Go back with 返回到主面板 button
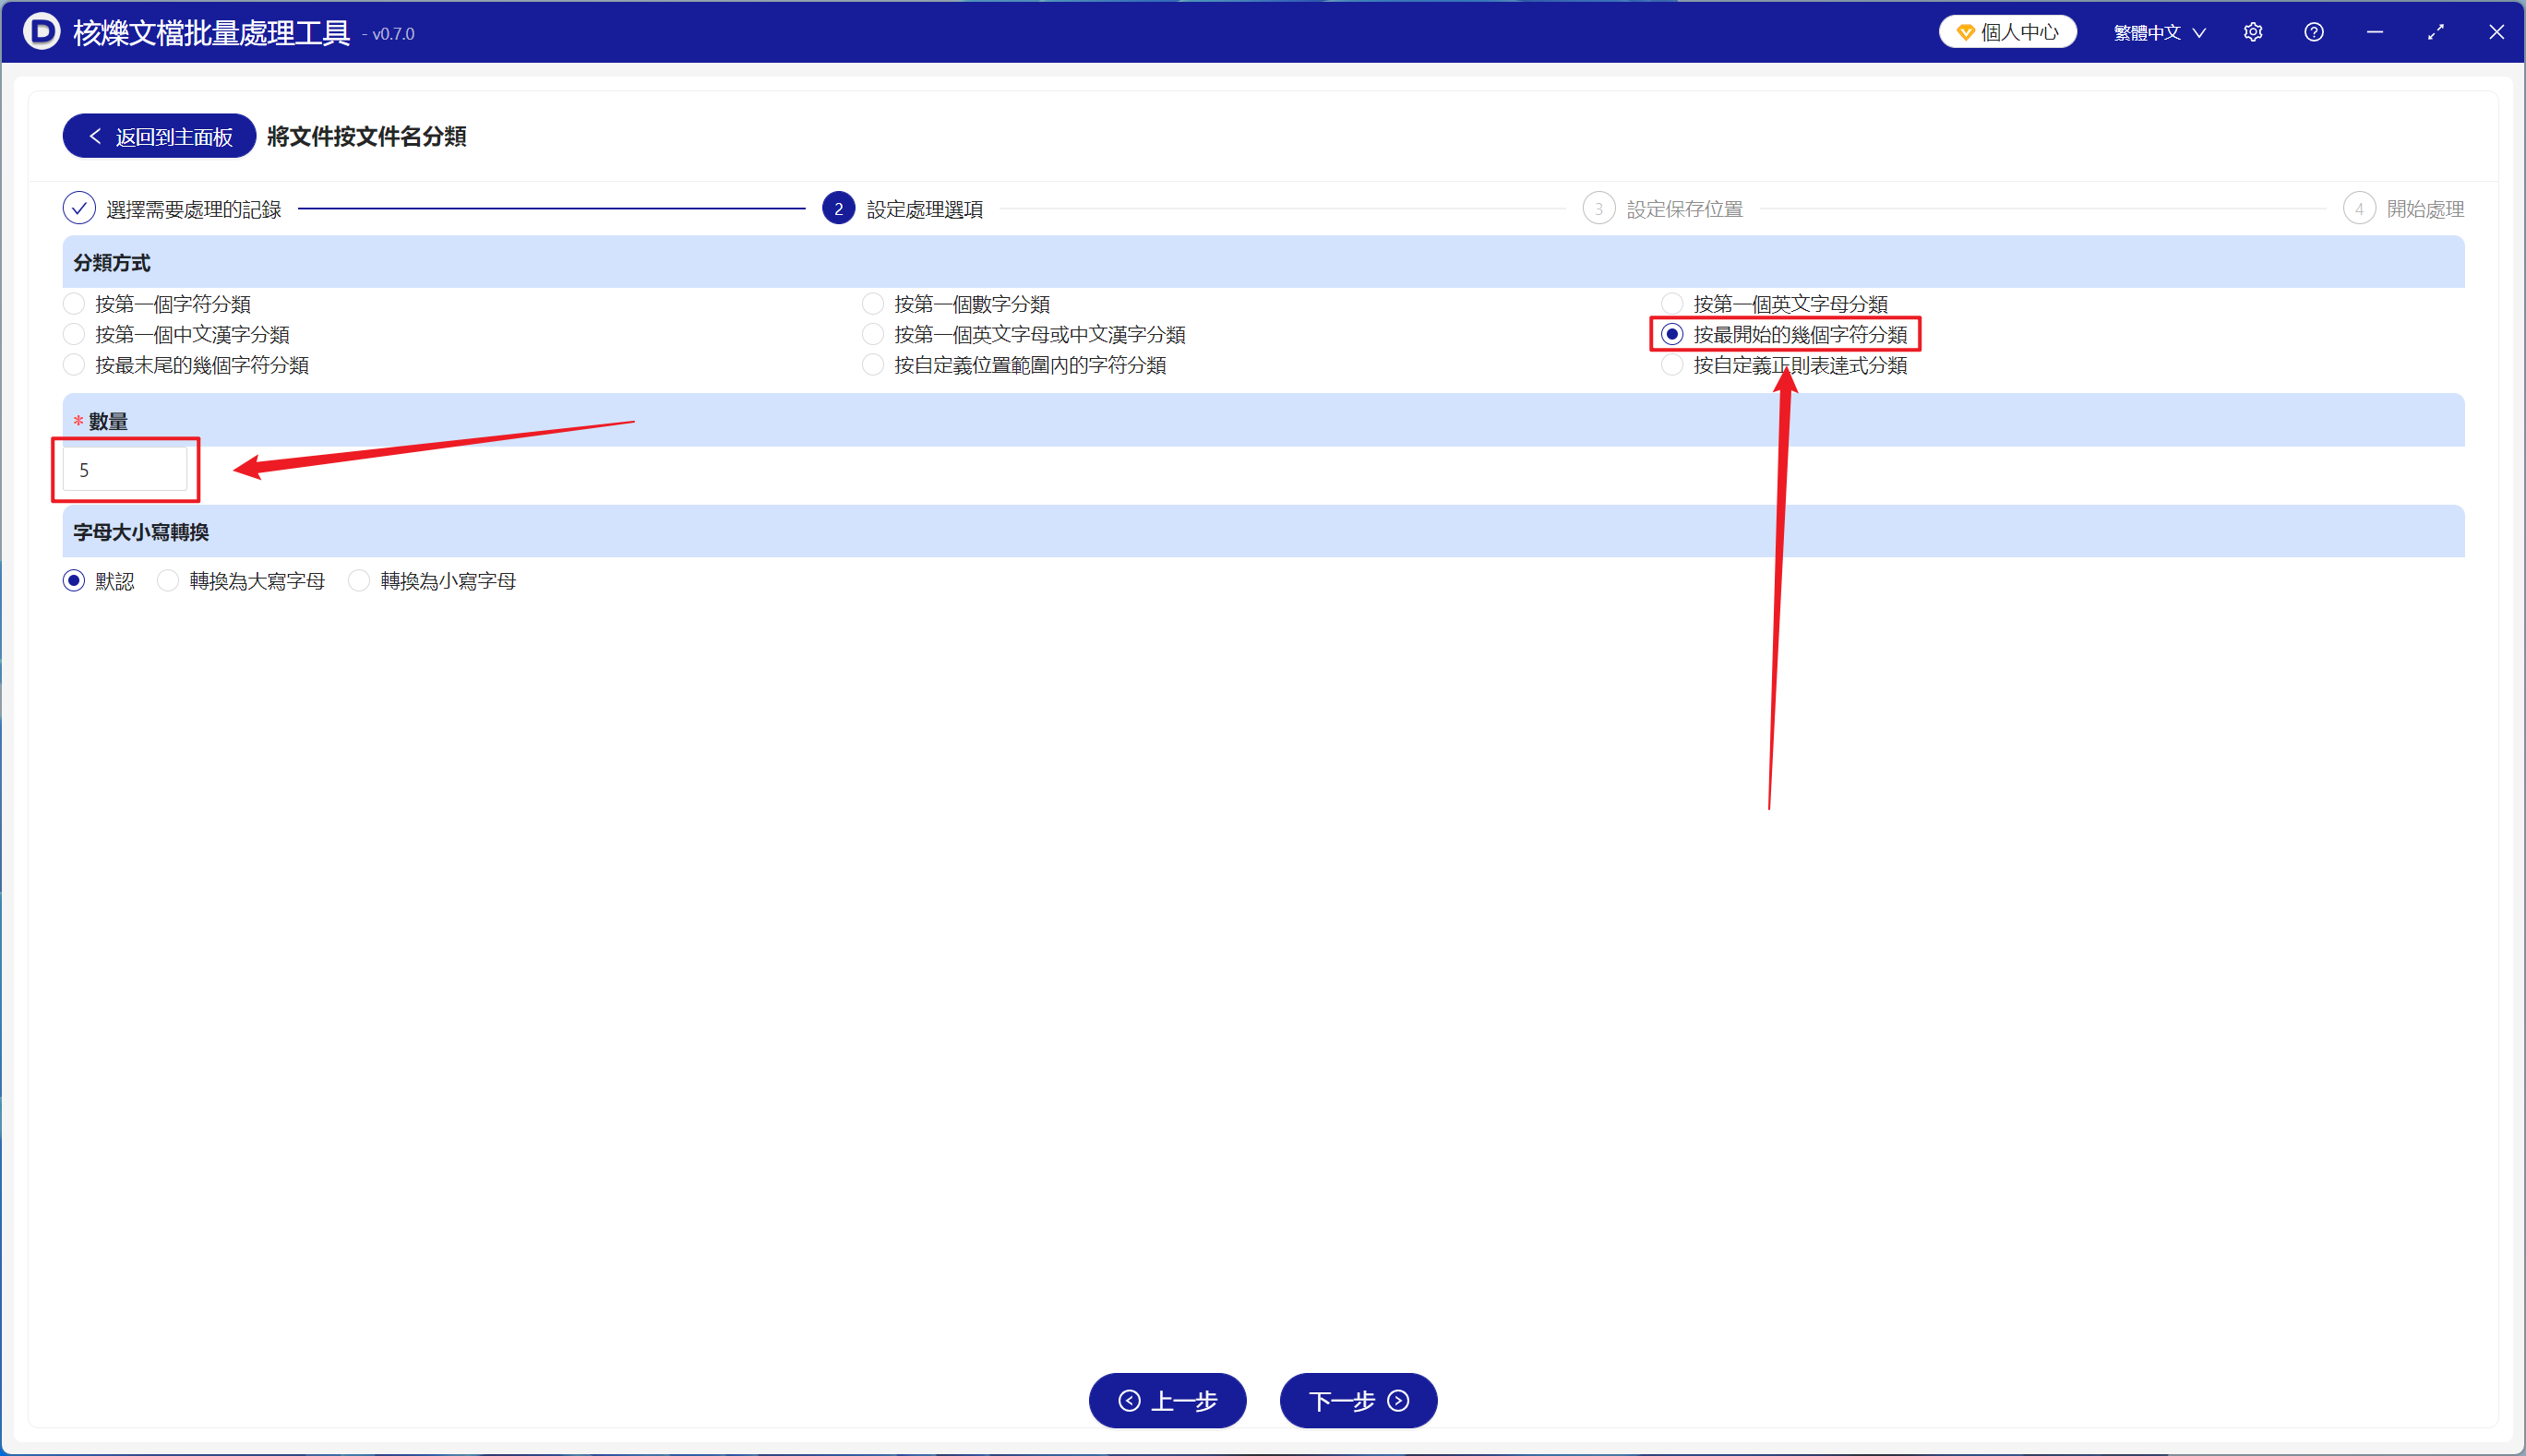The height and width of the screenshot is (1456, 2526). (x=159, y=136)
